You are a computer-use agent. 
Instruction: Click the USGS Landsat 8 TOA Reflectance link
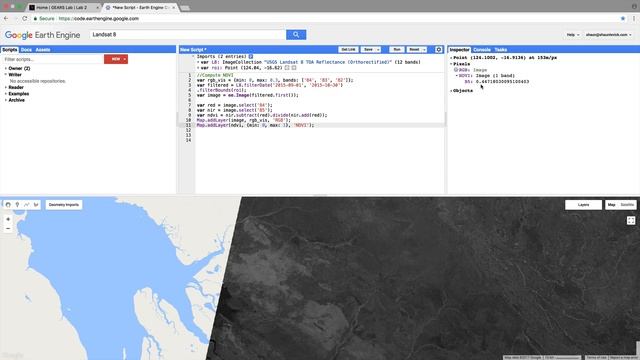click(328, 62)
